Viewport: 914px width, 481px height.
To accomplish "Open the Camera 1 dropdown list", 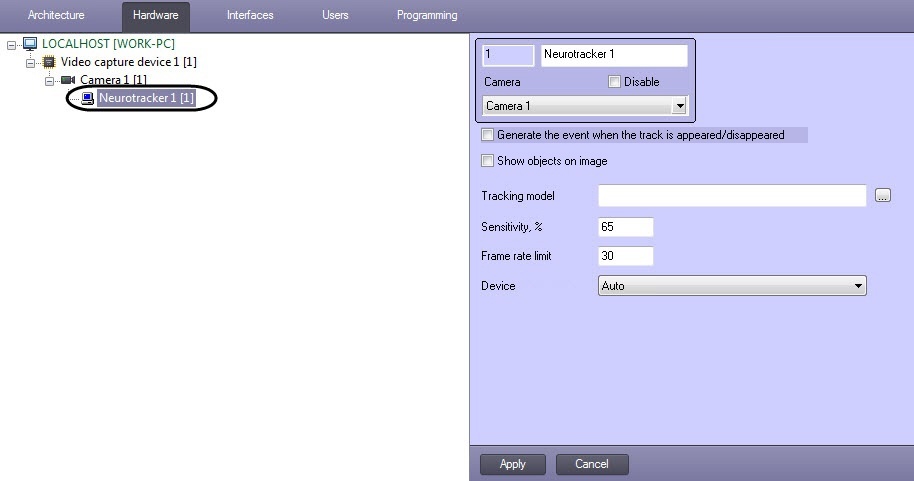I will click(x=680, y=106).
